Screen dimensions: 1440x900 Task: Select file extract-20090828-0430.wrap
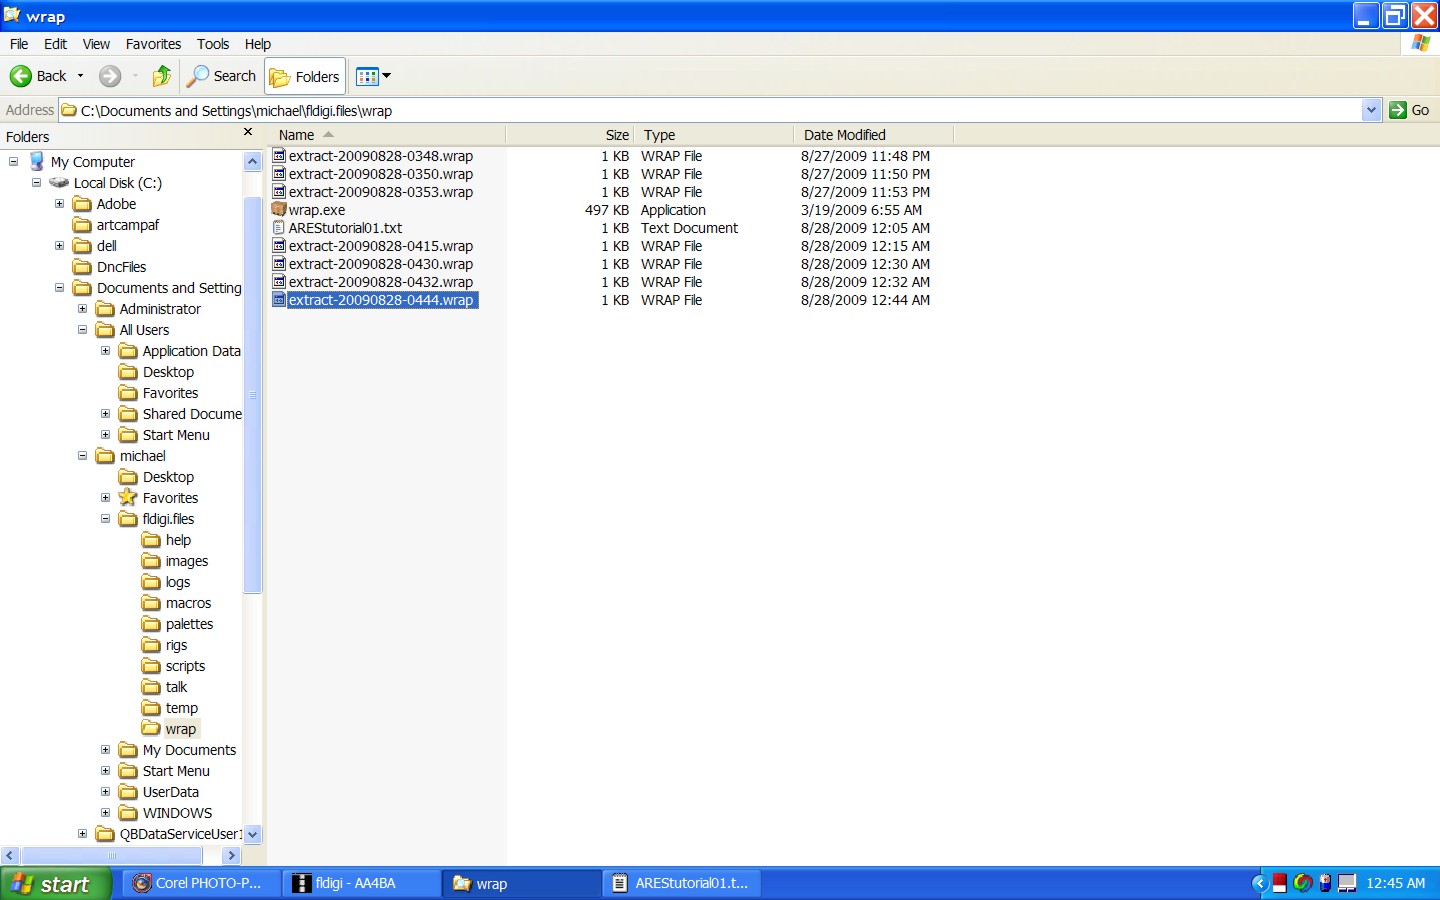[x=373, y=264]
